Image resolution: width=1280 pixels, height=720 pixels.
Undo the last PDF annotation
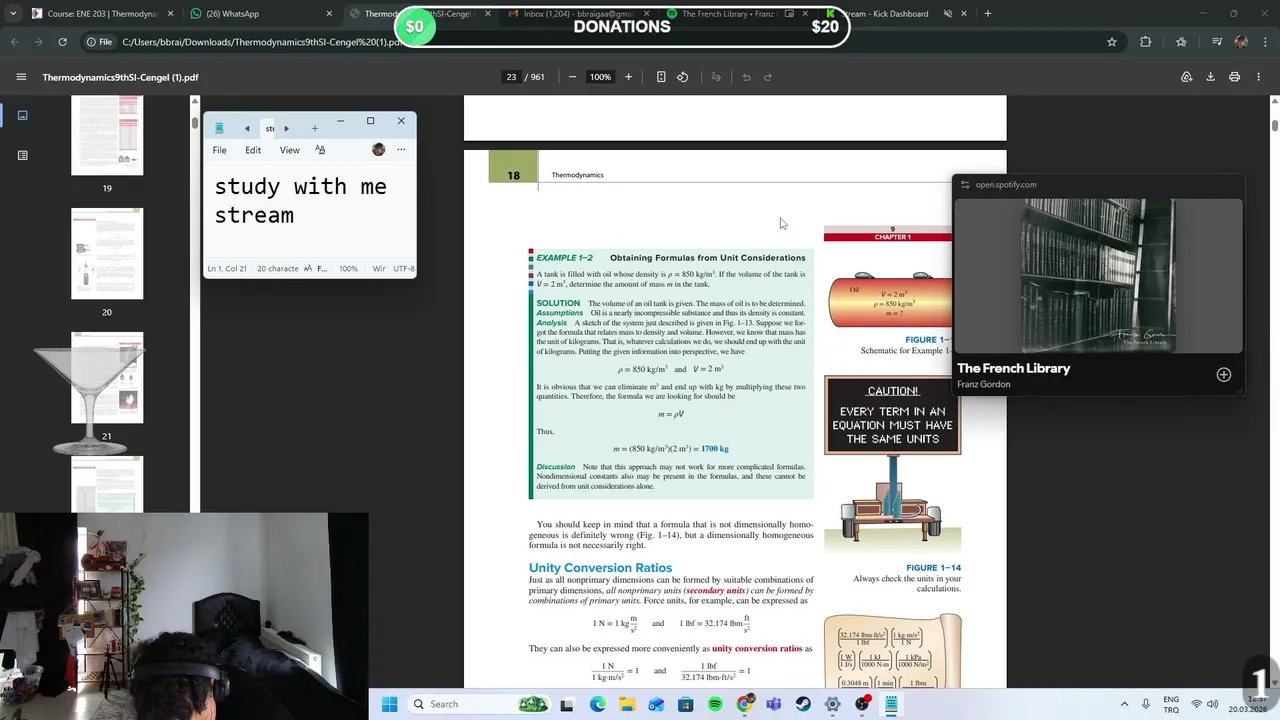(x=746, y=77)
